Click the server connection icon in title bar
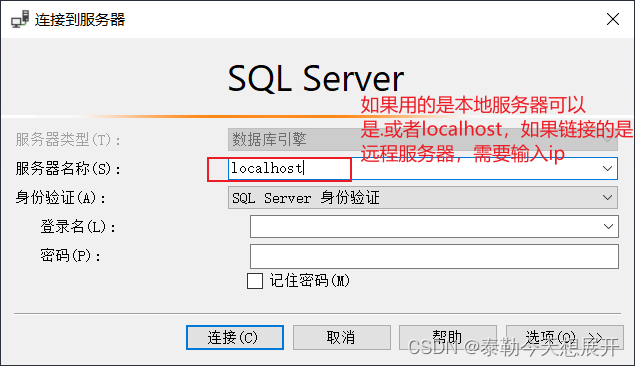The height and width of the screenshot is (366, 635). [20, 19]
